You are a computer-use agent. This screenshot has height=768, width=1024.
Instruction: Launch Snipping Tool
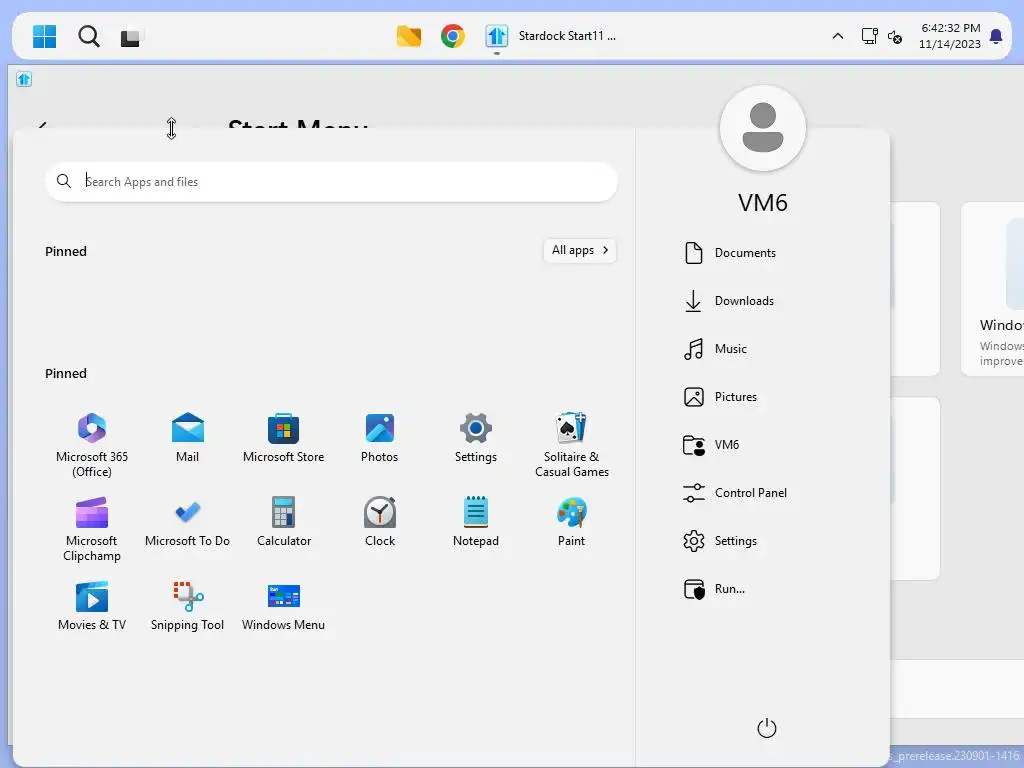[187, 606]
